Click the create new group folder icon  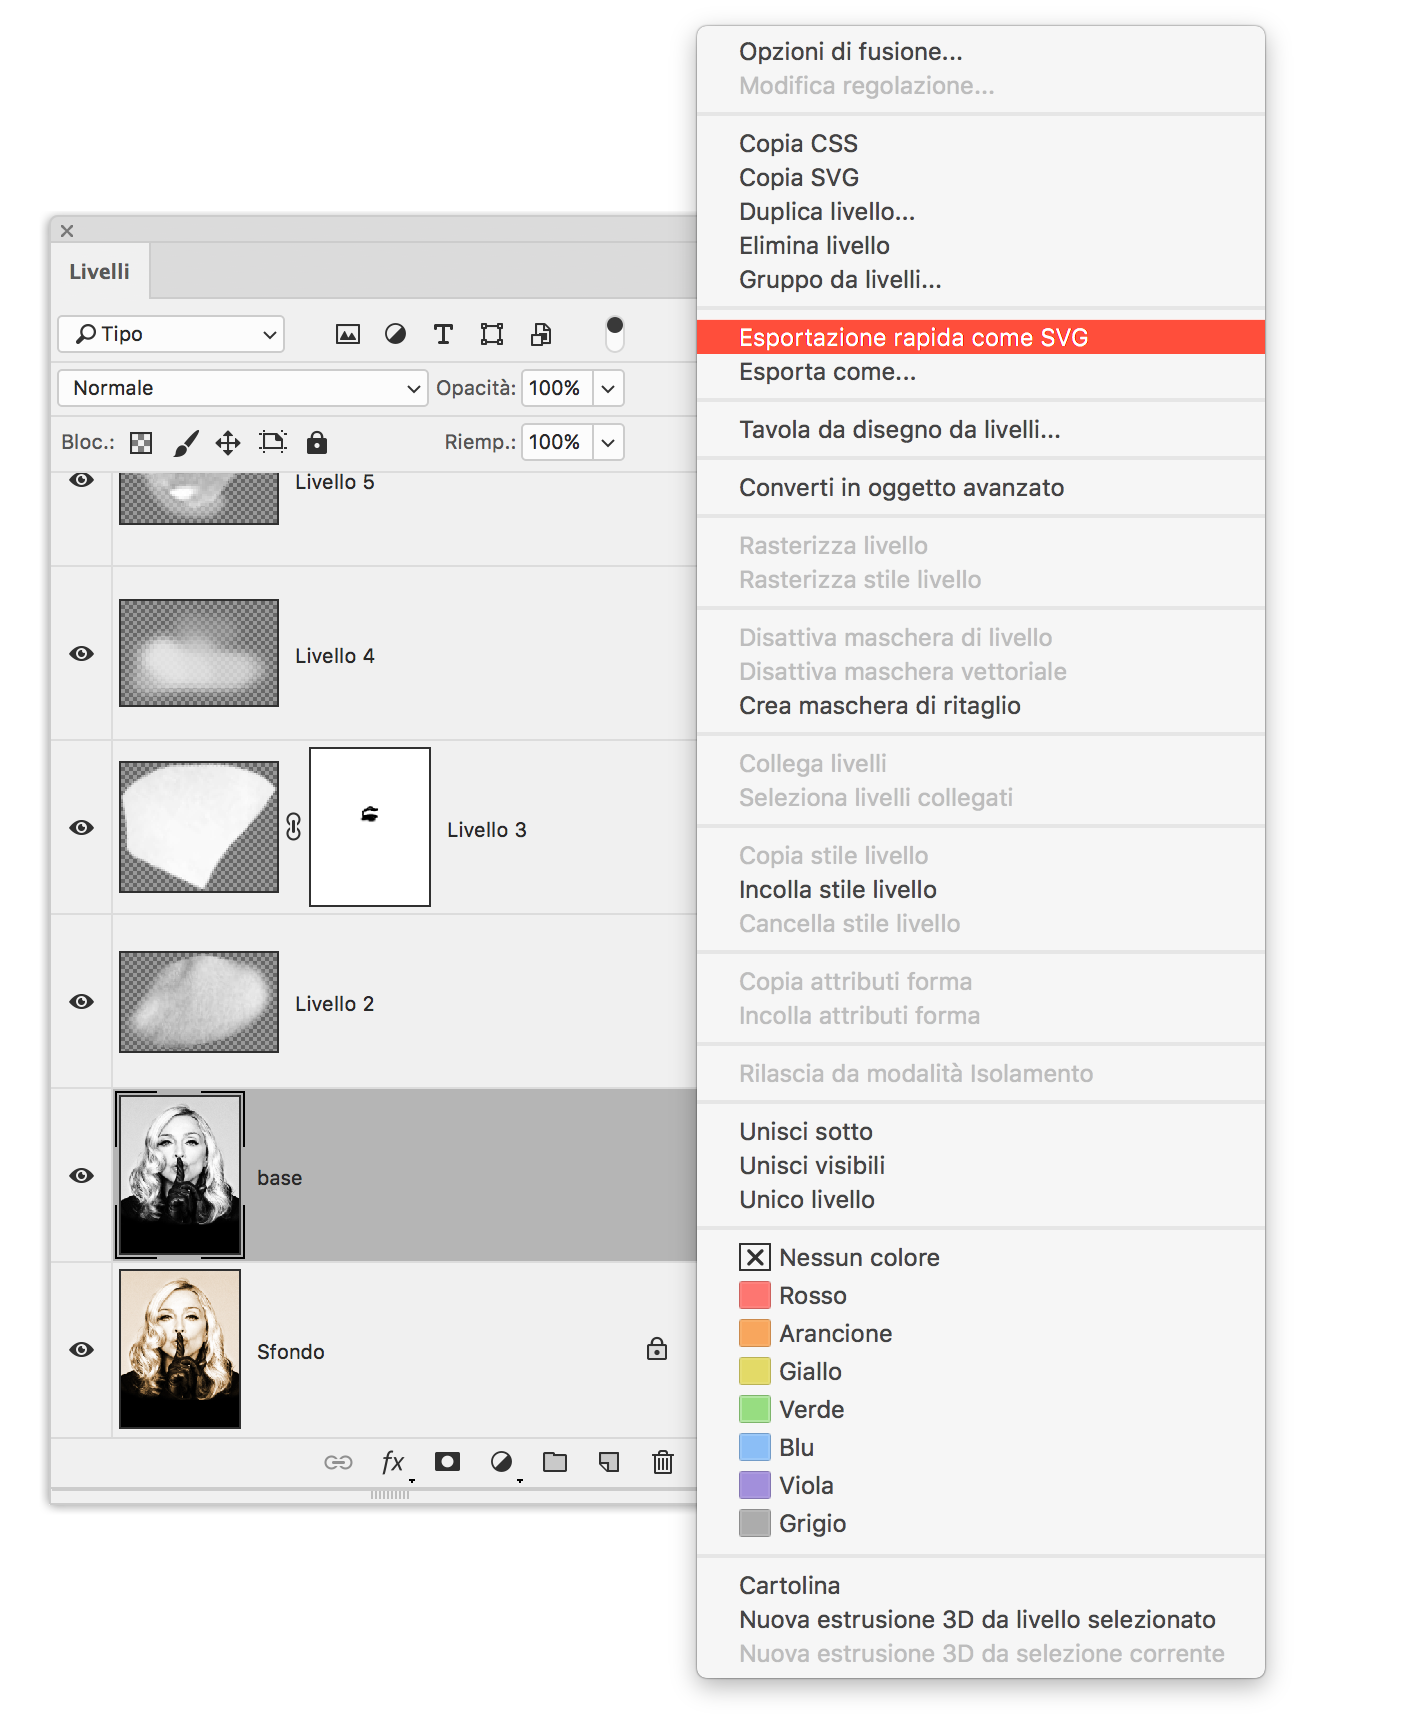pos(555,1462)
